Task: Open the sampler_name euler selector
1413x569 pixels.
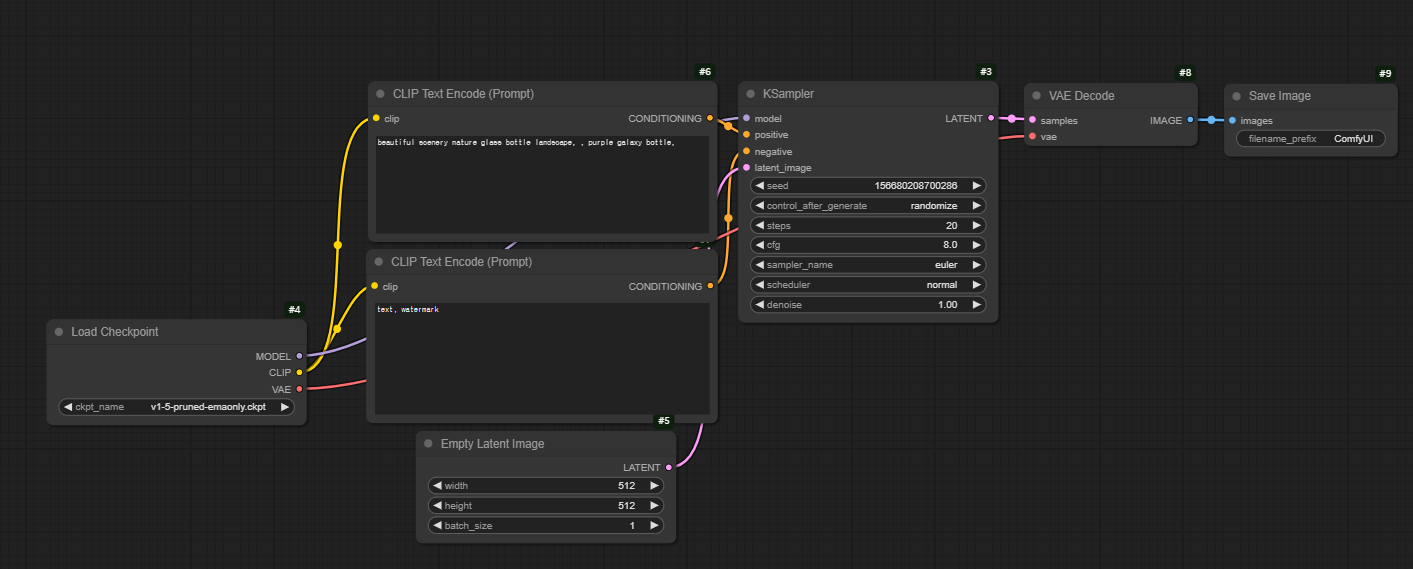Action: (x=867, y=265)
